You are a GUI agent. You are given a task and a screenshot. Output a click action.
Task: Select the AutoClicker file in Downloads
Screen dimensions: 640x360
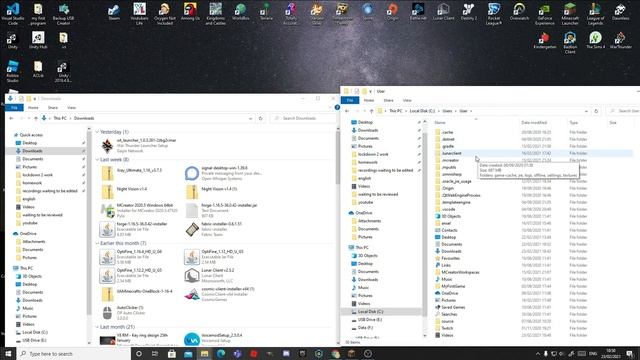[x=123, y=313]
